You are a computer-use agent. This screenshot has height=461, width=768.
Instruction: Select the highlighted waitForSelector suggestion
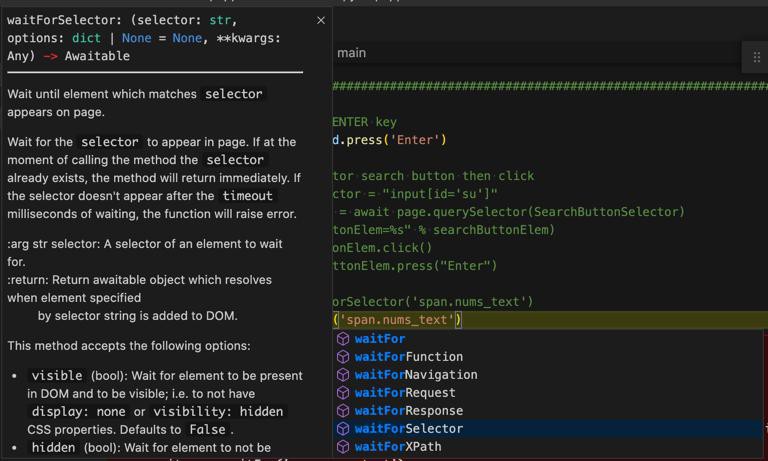coord(408,429)
